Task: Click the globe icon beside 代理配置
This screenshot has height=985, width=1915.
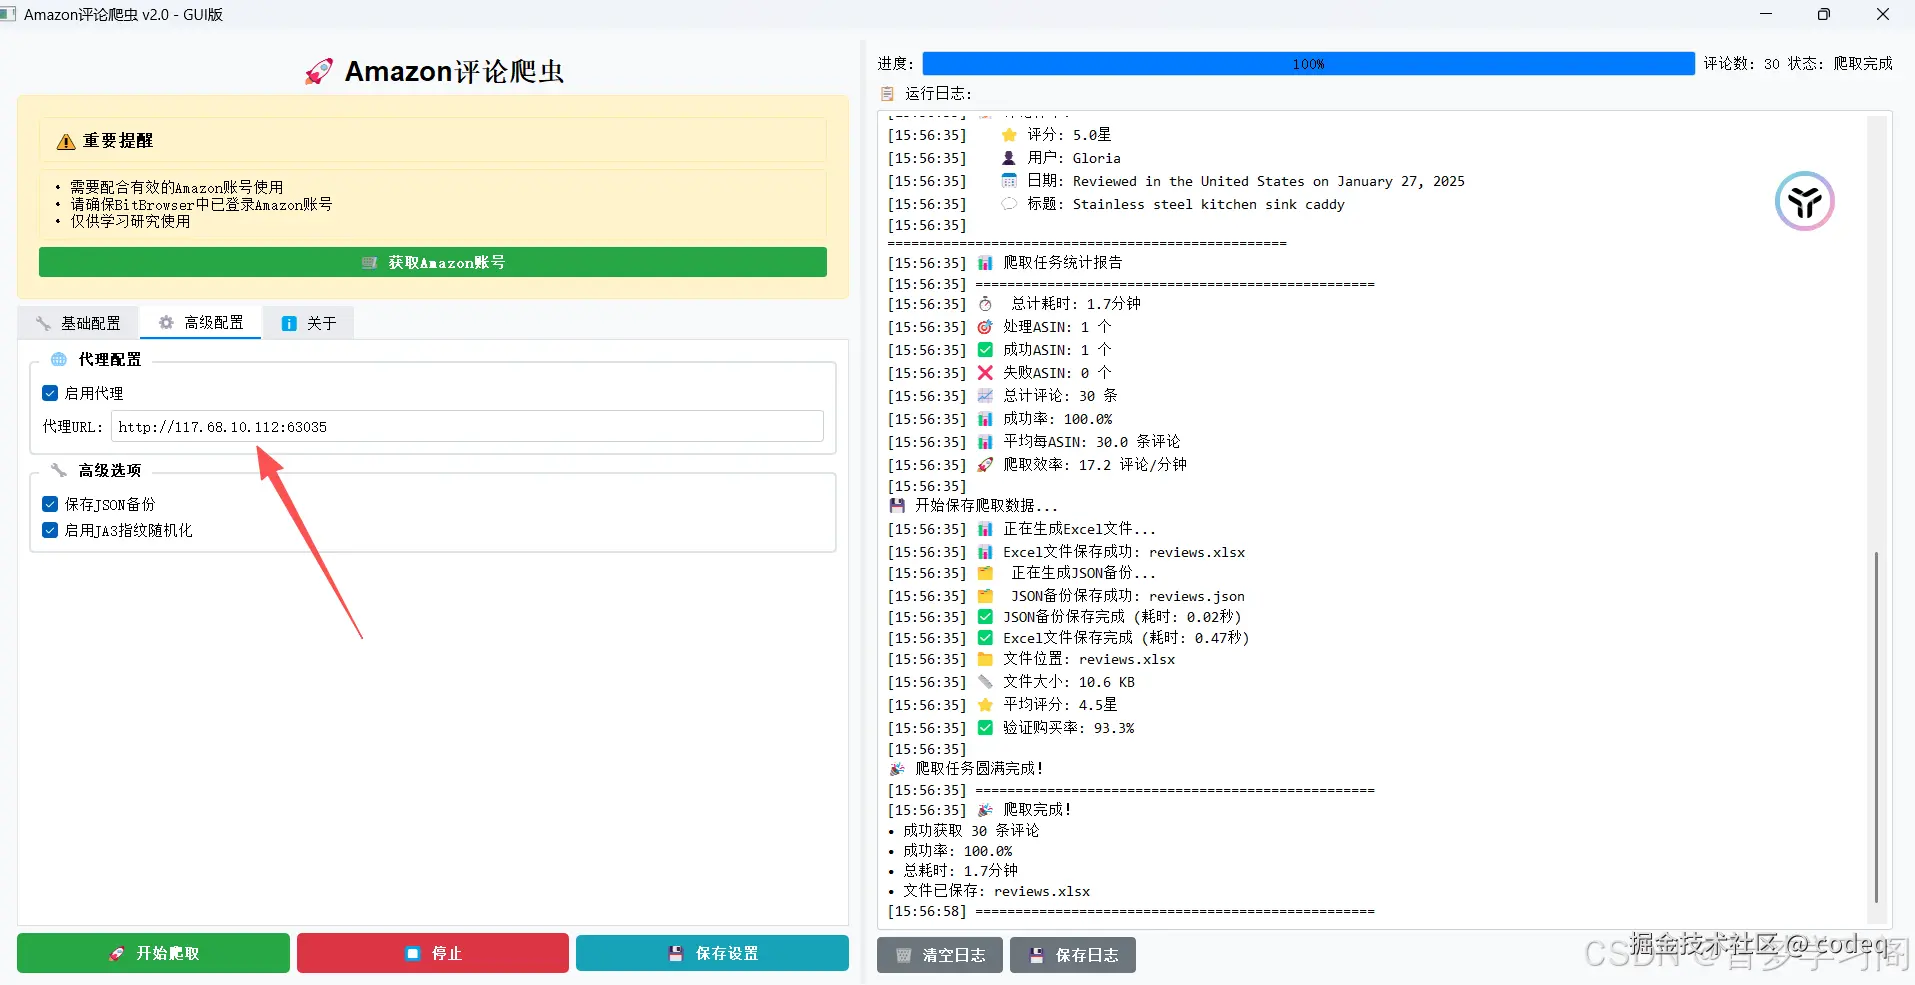Action: tap(59, 359)
